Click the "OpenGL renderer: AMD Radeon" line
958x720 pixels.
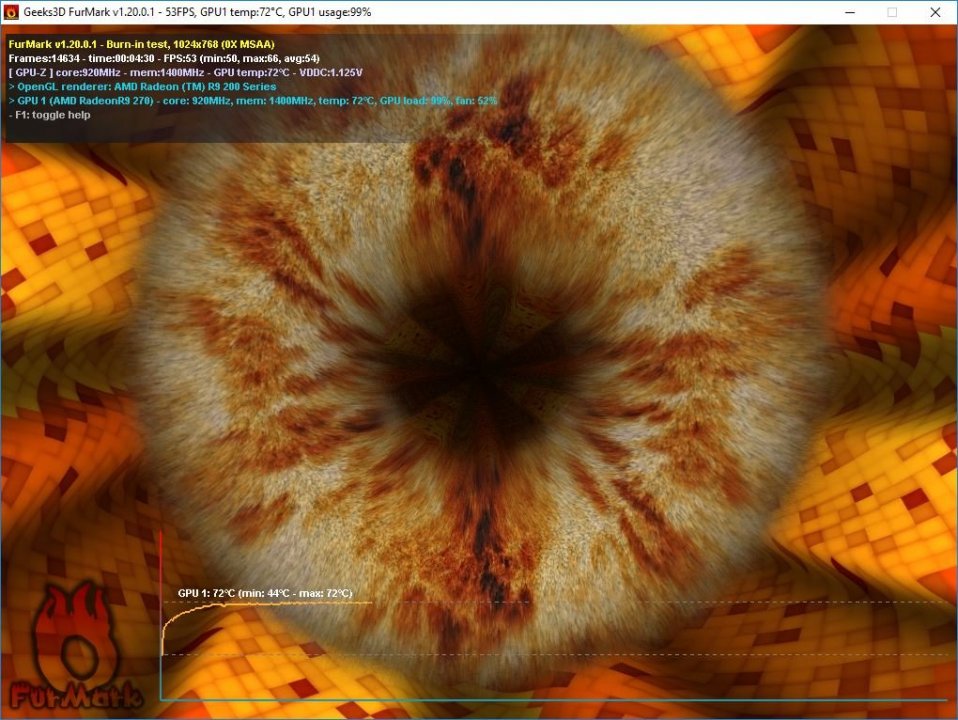tap(142, 86)
